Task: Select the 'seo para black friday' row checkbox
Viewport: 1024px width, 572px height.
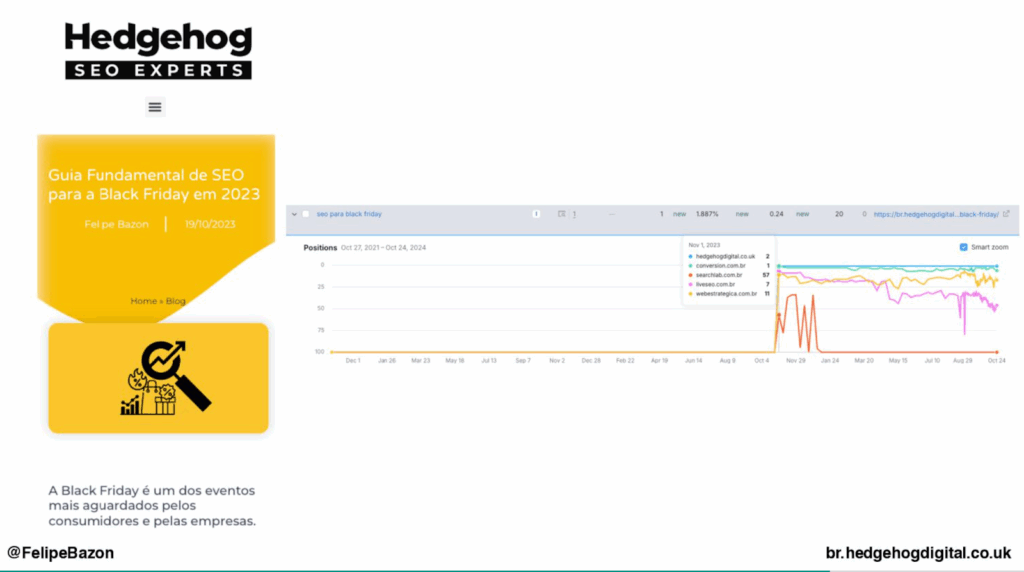Action: tap(306, 214)
